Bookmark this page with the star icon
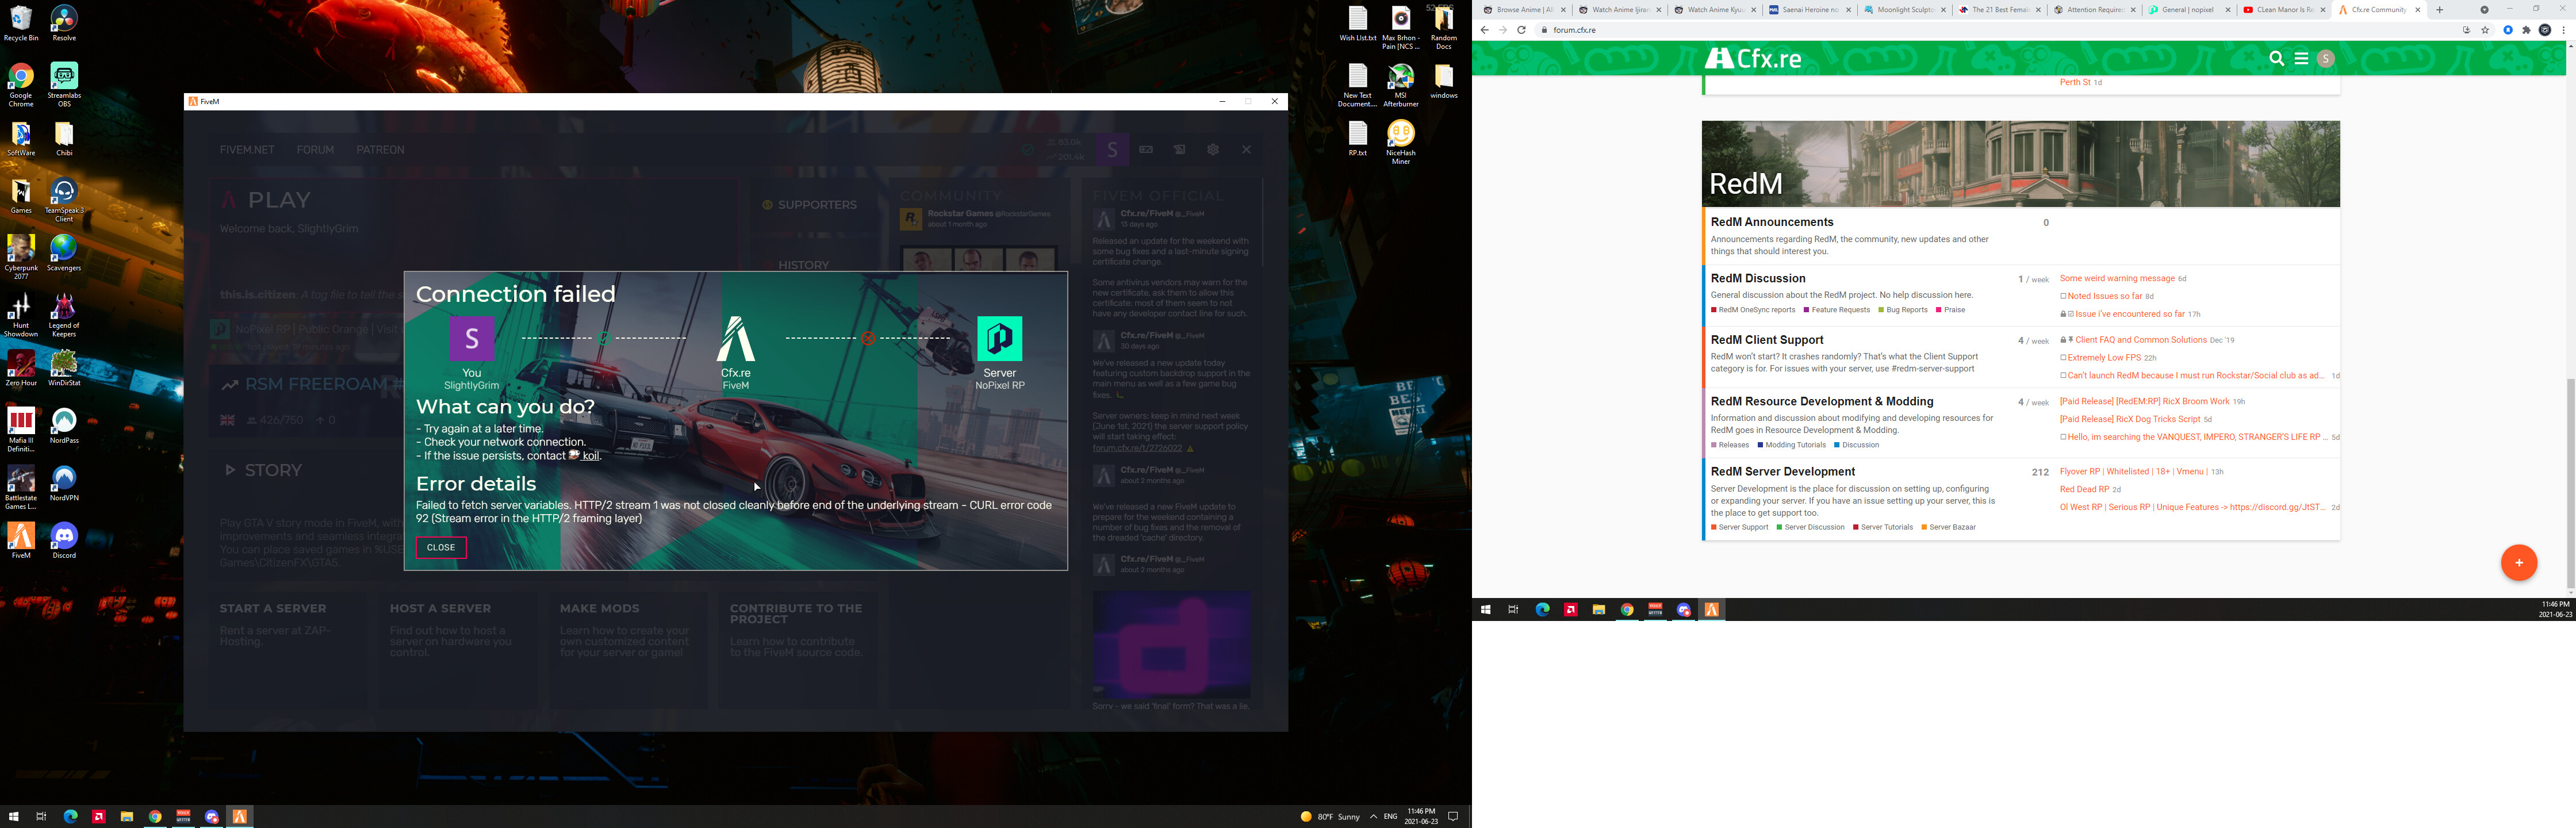 [x=2485, y=30]
